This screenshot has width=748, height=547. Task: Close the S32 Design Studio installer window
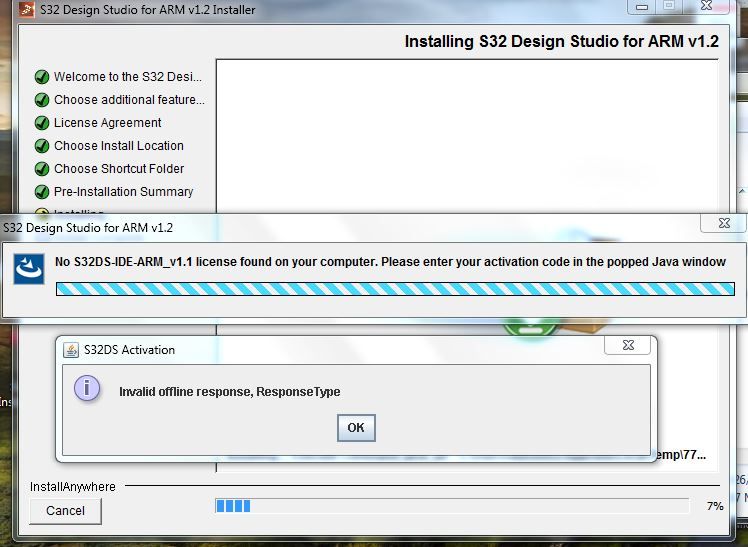tap(706, 6)
